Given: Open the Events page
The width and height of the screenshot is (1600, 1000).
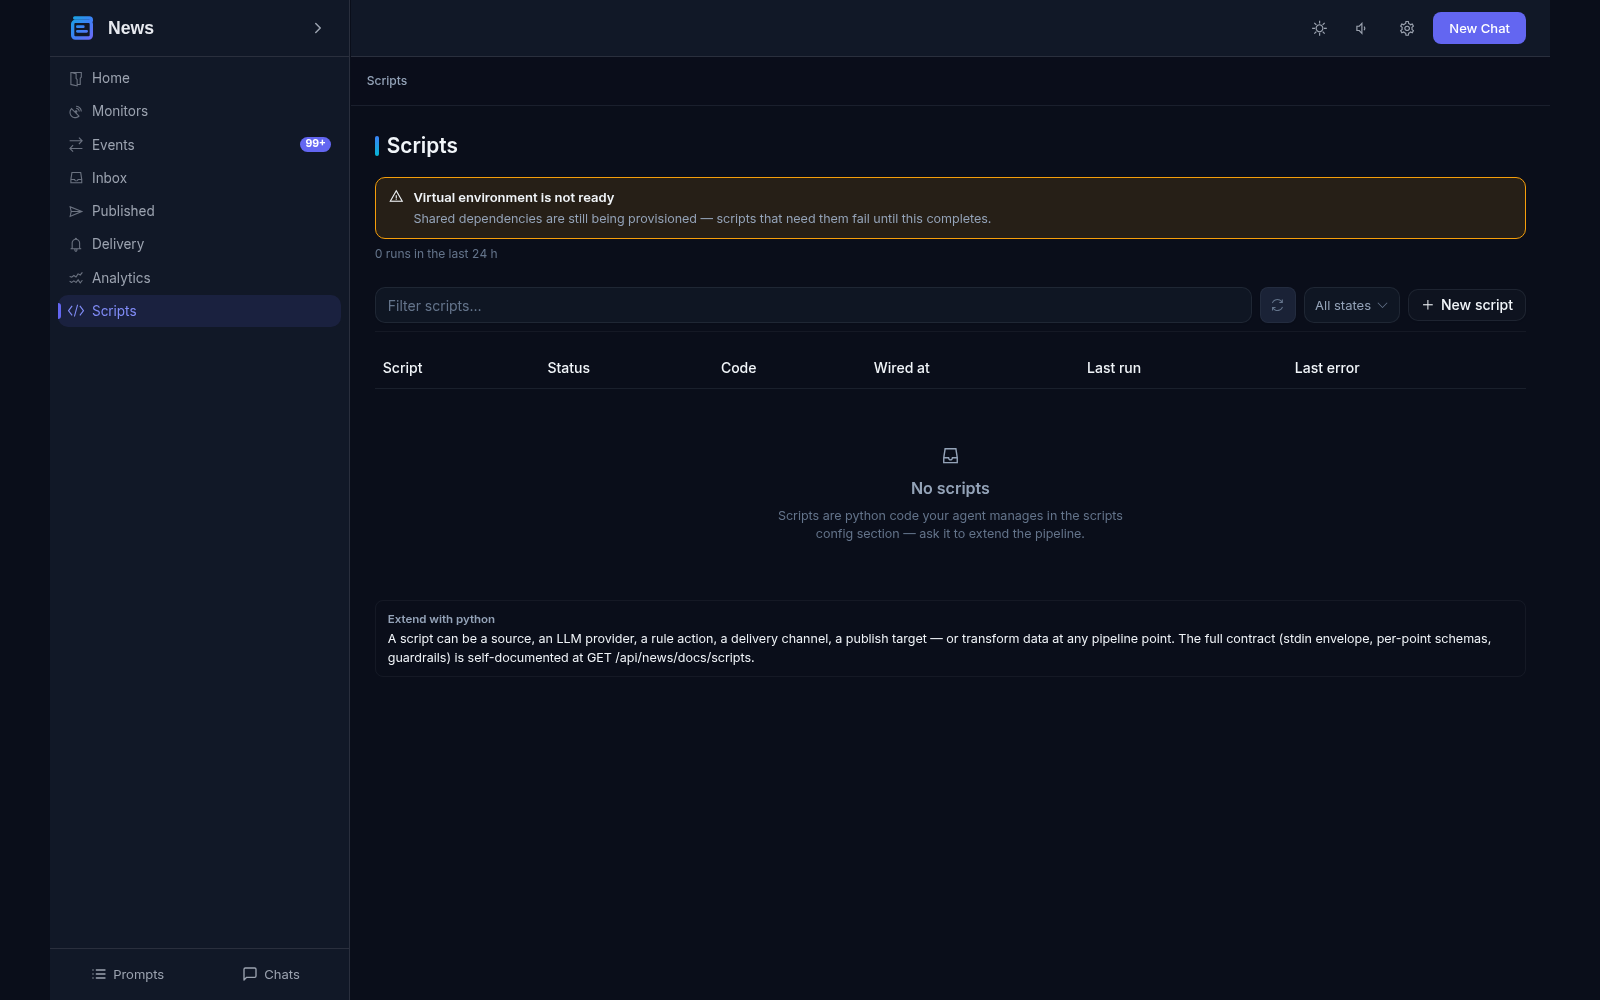Looking at the screenshot, I should (199, 145).
